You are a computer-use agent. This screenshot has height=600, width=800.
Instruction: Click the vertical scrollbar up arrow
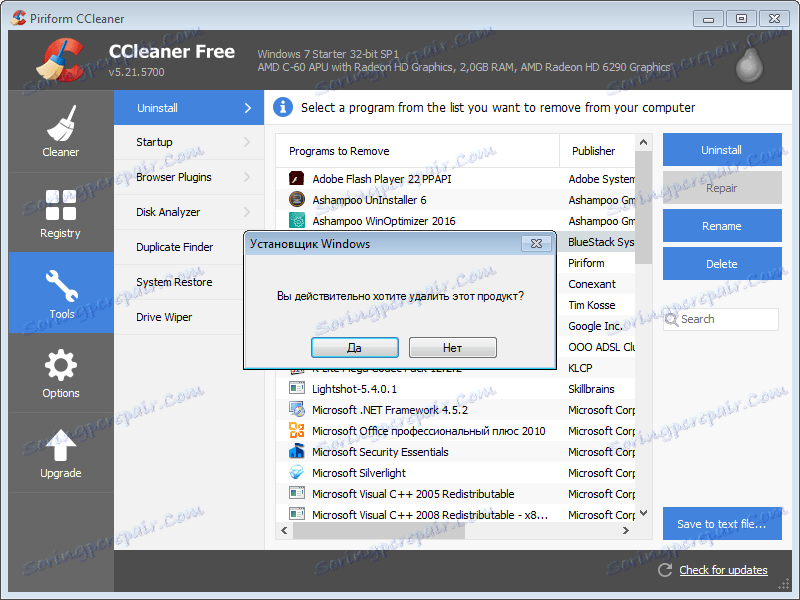pos(643,142)
